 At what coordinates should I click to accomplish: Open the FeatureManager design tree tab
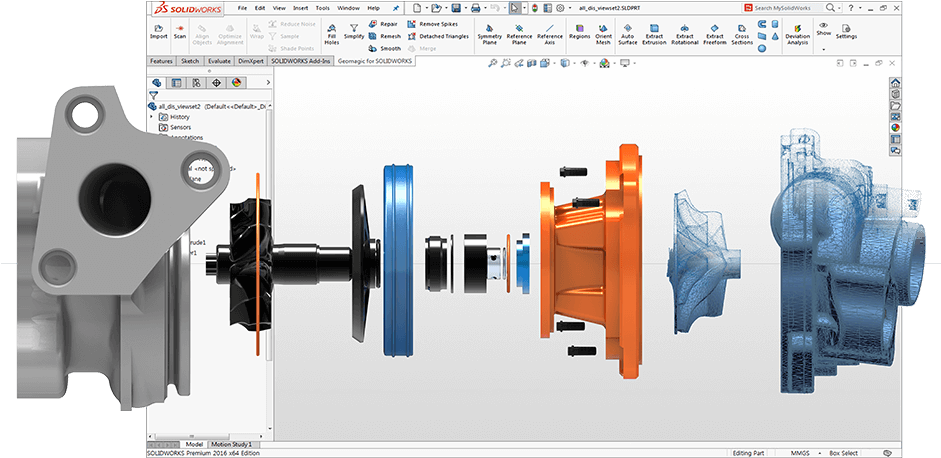click(157, 83)
